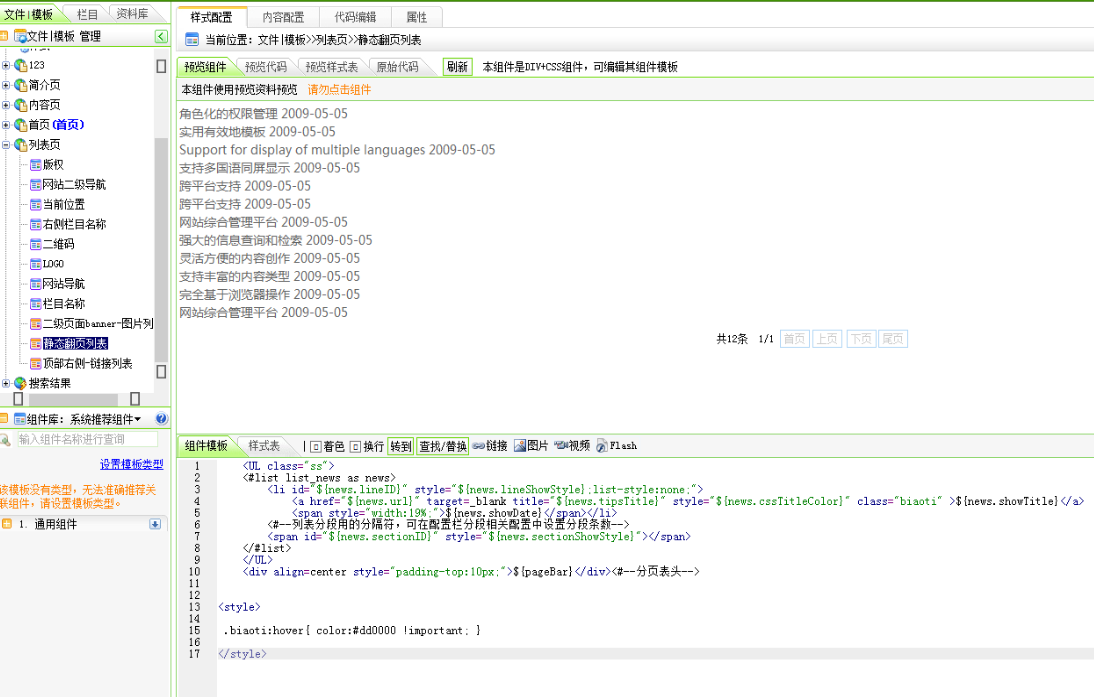Open help icon beside 组件库 header
This screenshot has width=1094, height=697.
(x=161, y=419)
